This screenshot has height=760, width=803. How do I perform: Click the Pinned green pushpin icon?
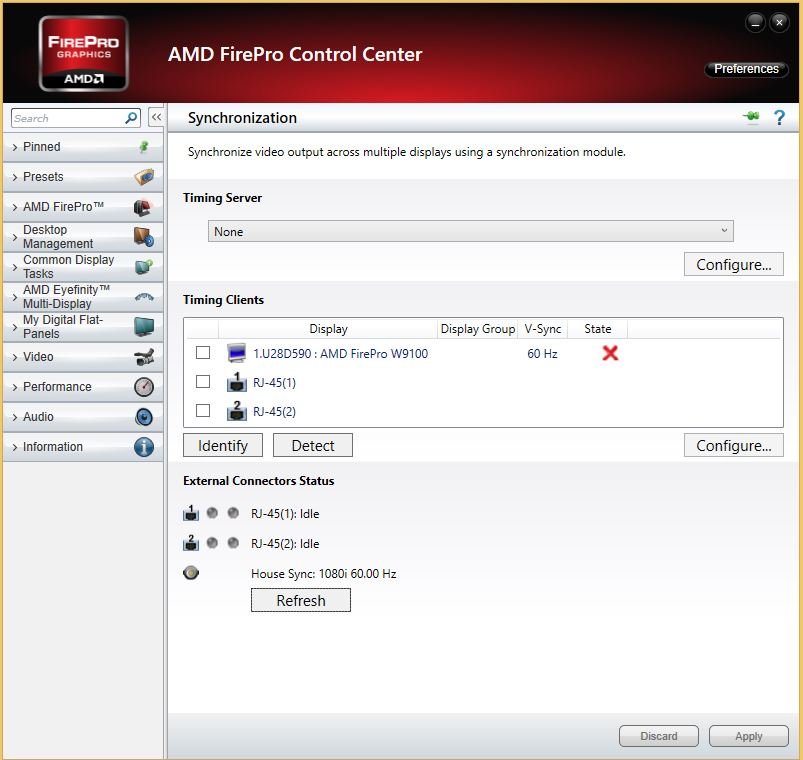coord(144,147)
